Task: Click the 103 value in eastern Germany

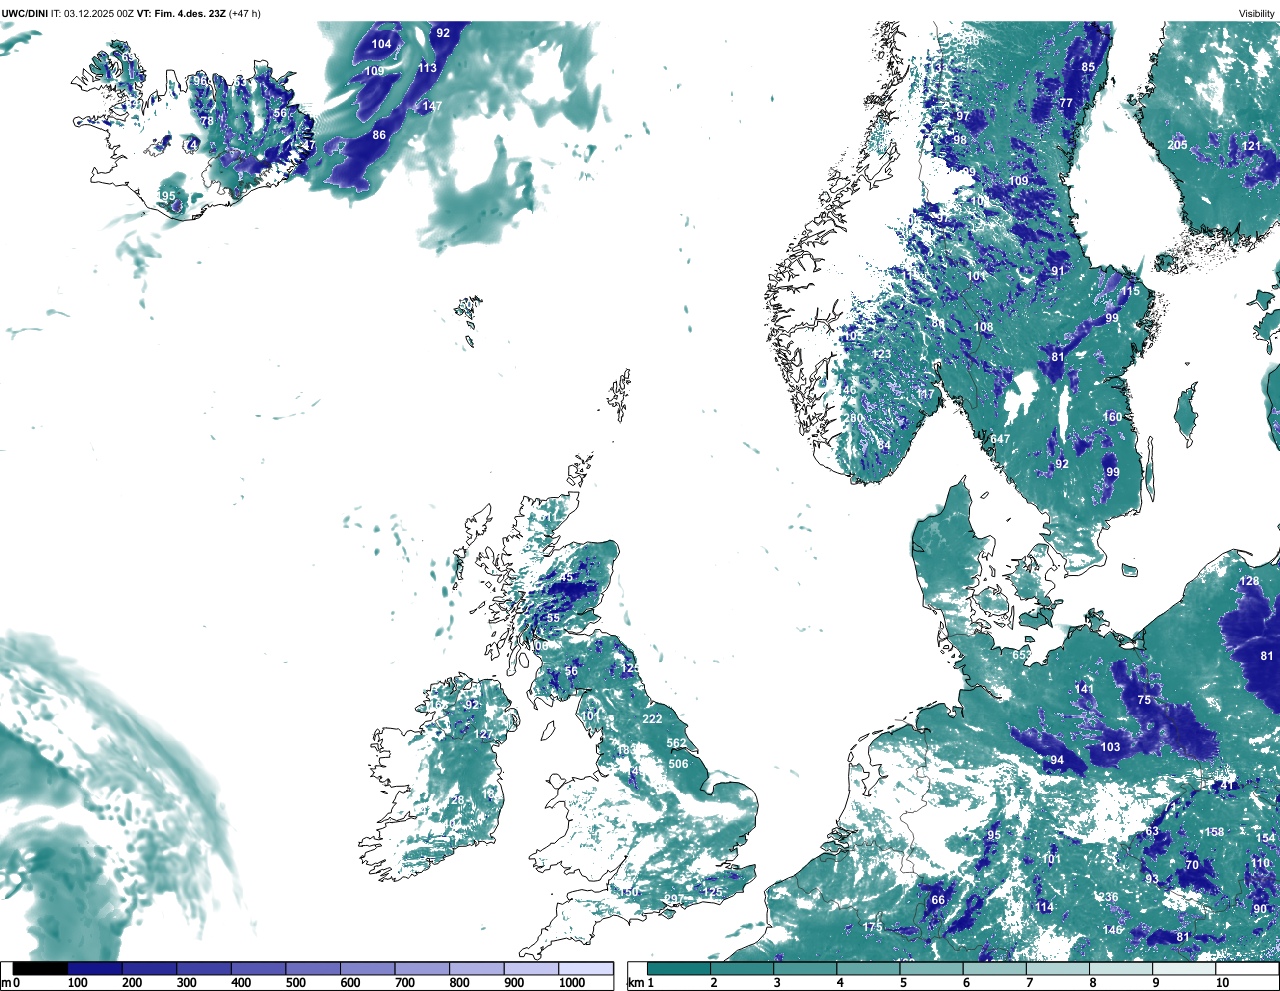Action: pyautogui.click(x=1110, y=747)
